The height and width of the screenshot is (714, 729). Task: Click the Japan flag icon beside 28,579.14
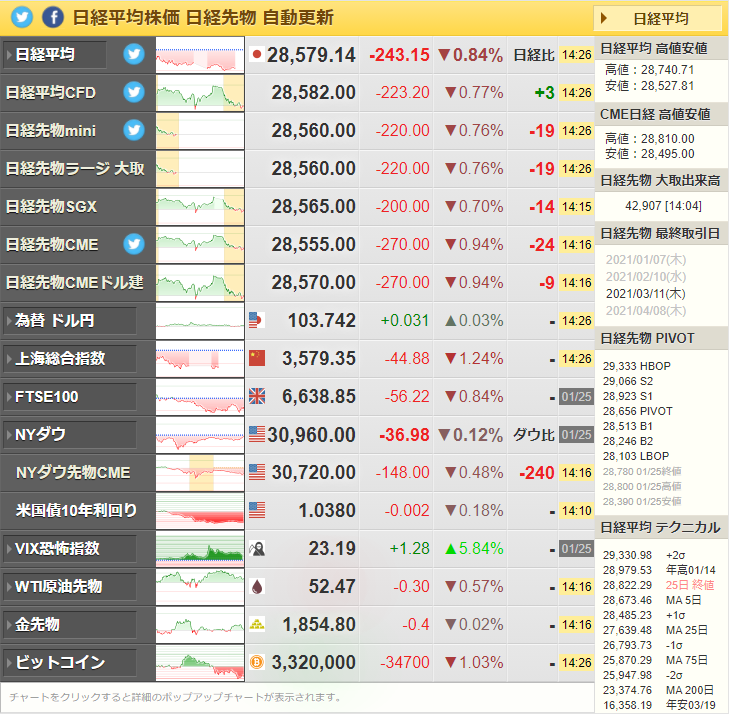[257, 54]
